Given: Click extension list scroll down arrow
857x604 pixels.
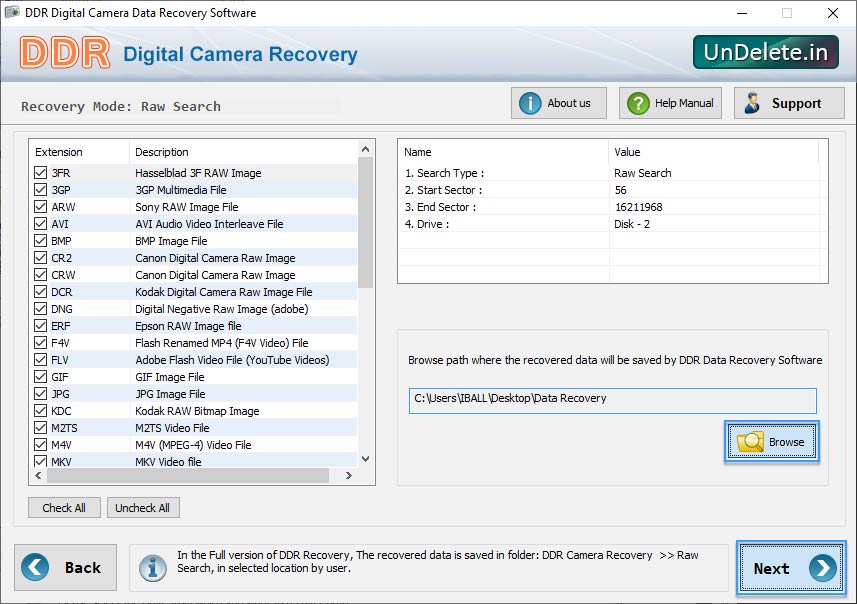Looking at the screenshot, I should [366, 459].
